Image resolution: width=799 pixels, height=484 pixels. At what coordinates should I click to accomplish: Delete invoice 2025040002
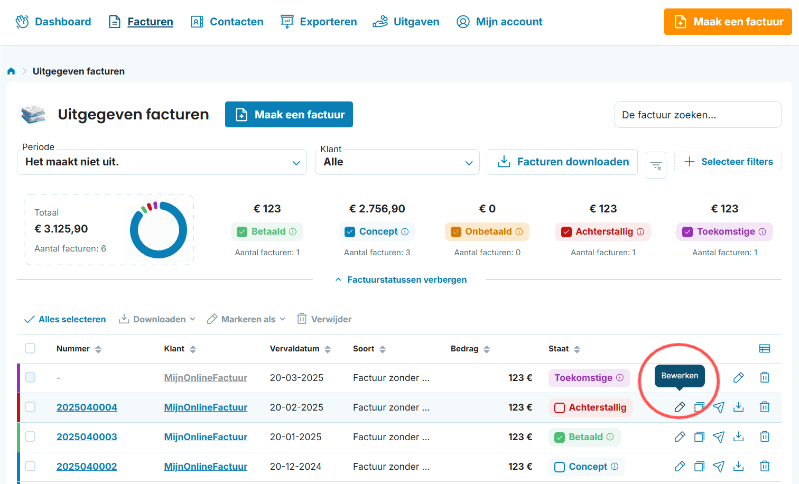coord(764,466)
